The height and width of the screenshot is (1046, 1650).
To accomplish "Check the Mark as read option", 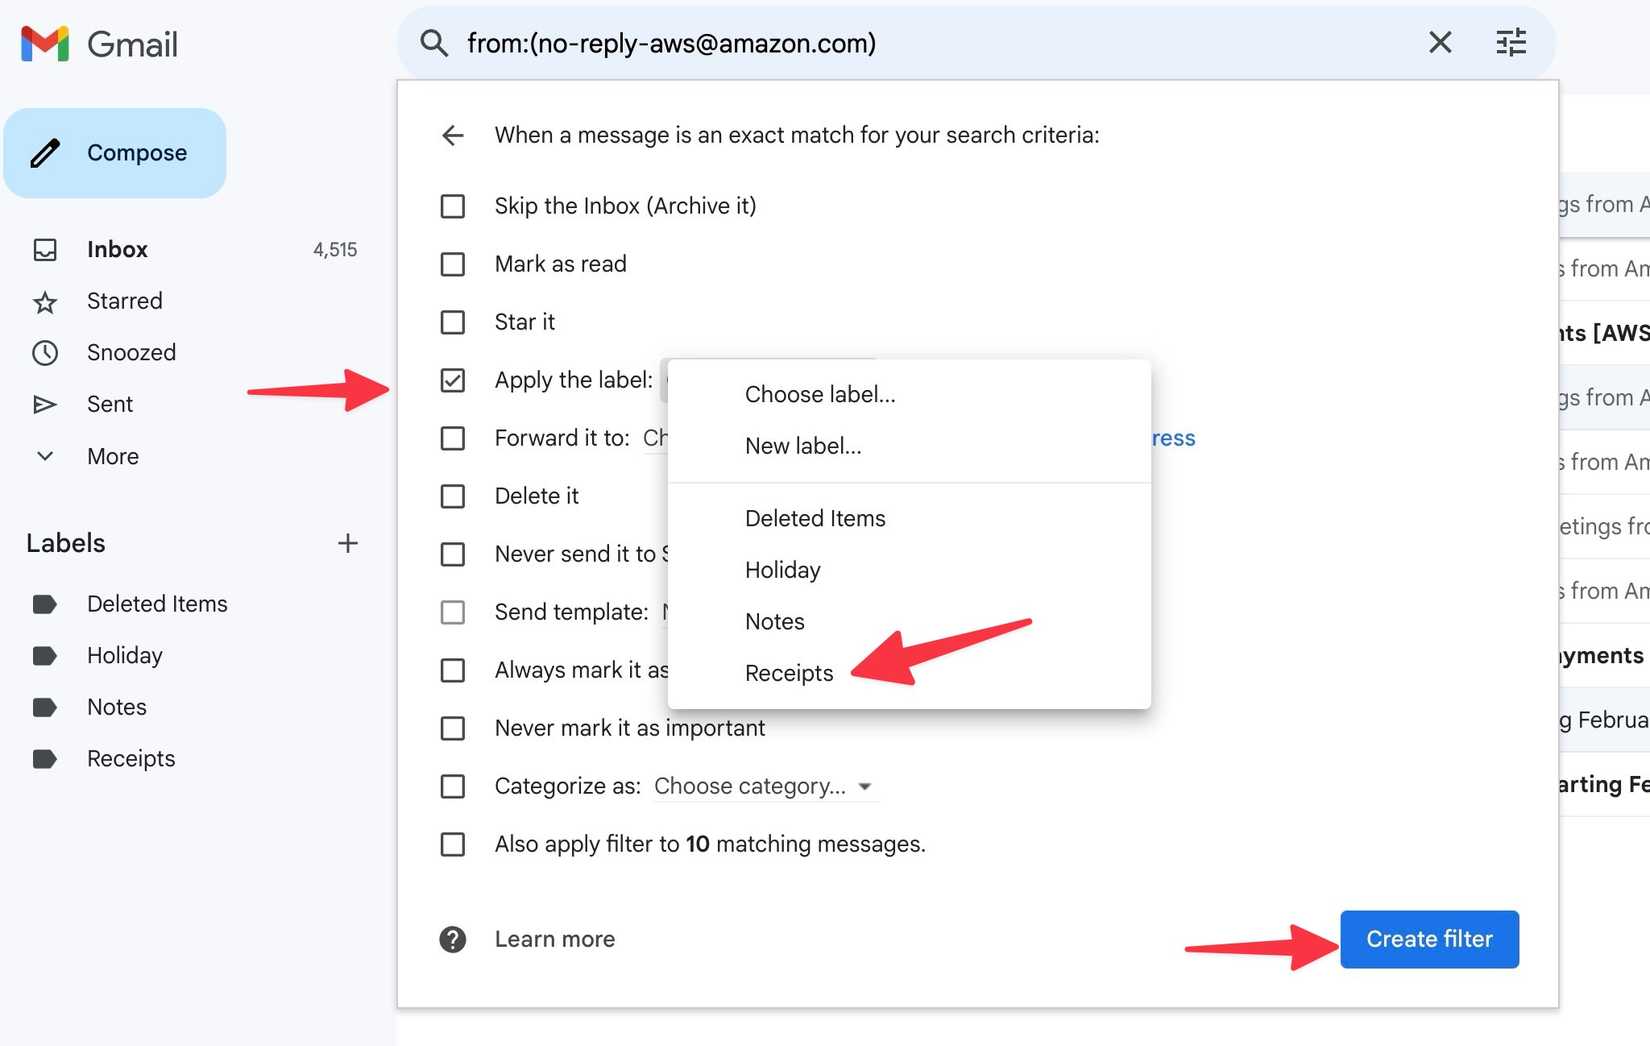I will pyautogui.click(x=453, y=264).
